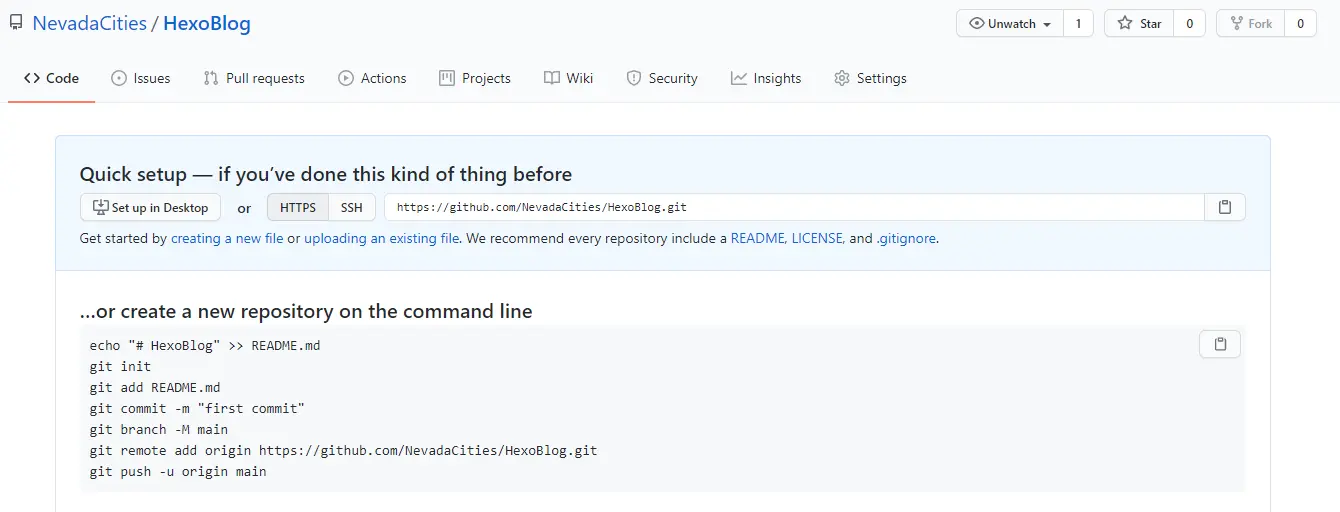This screenshot has width=1340, height=512.
Task: Click the repository icon beside NevadaCities
Action: point(16,24)
